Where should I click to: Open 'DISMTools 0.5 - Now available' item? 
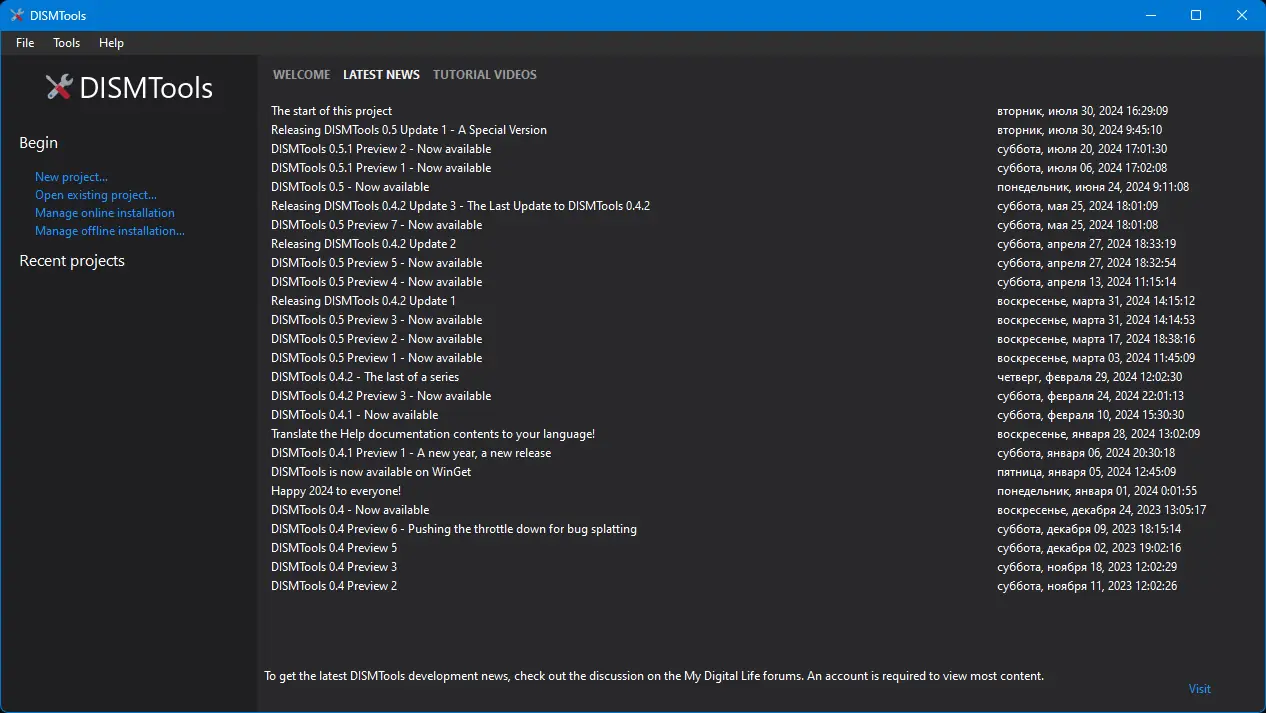(x=350, y=187)
